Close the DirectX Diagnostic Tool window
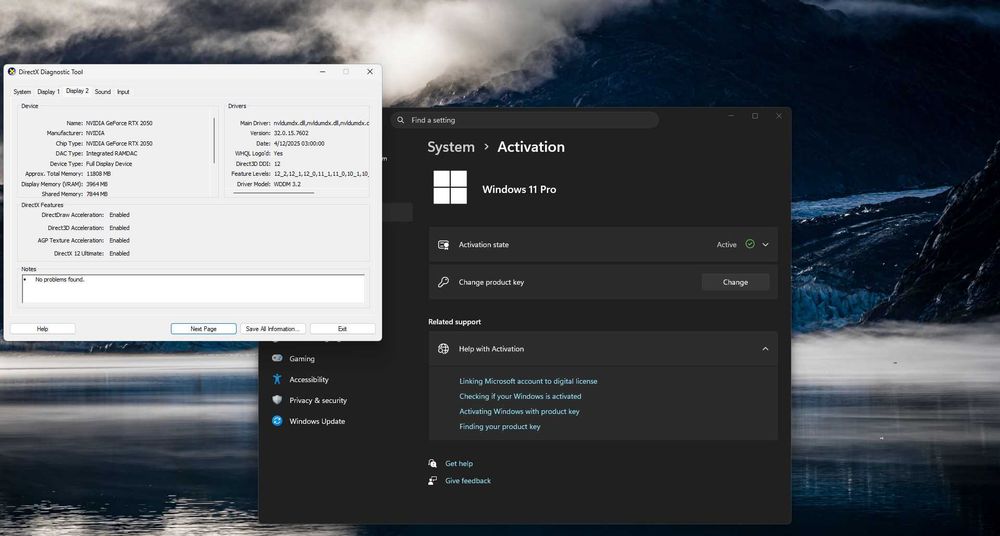 pos(369,71)
